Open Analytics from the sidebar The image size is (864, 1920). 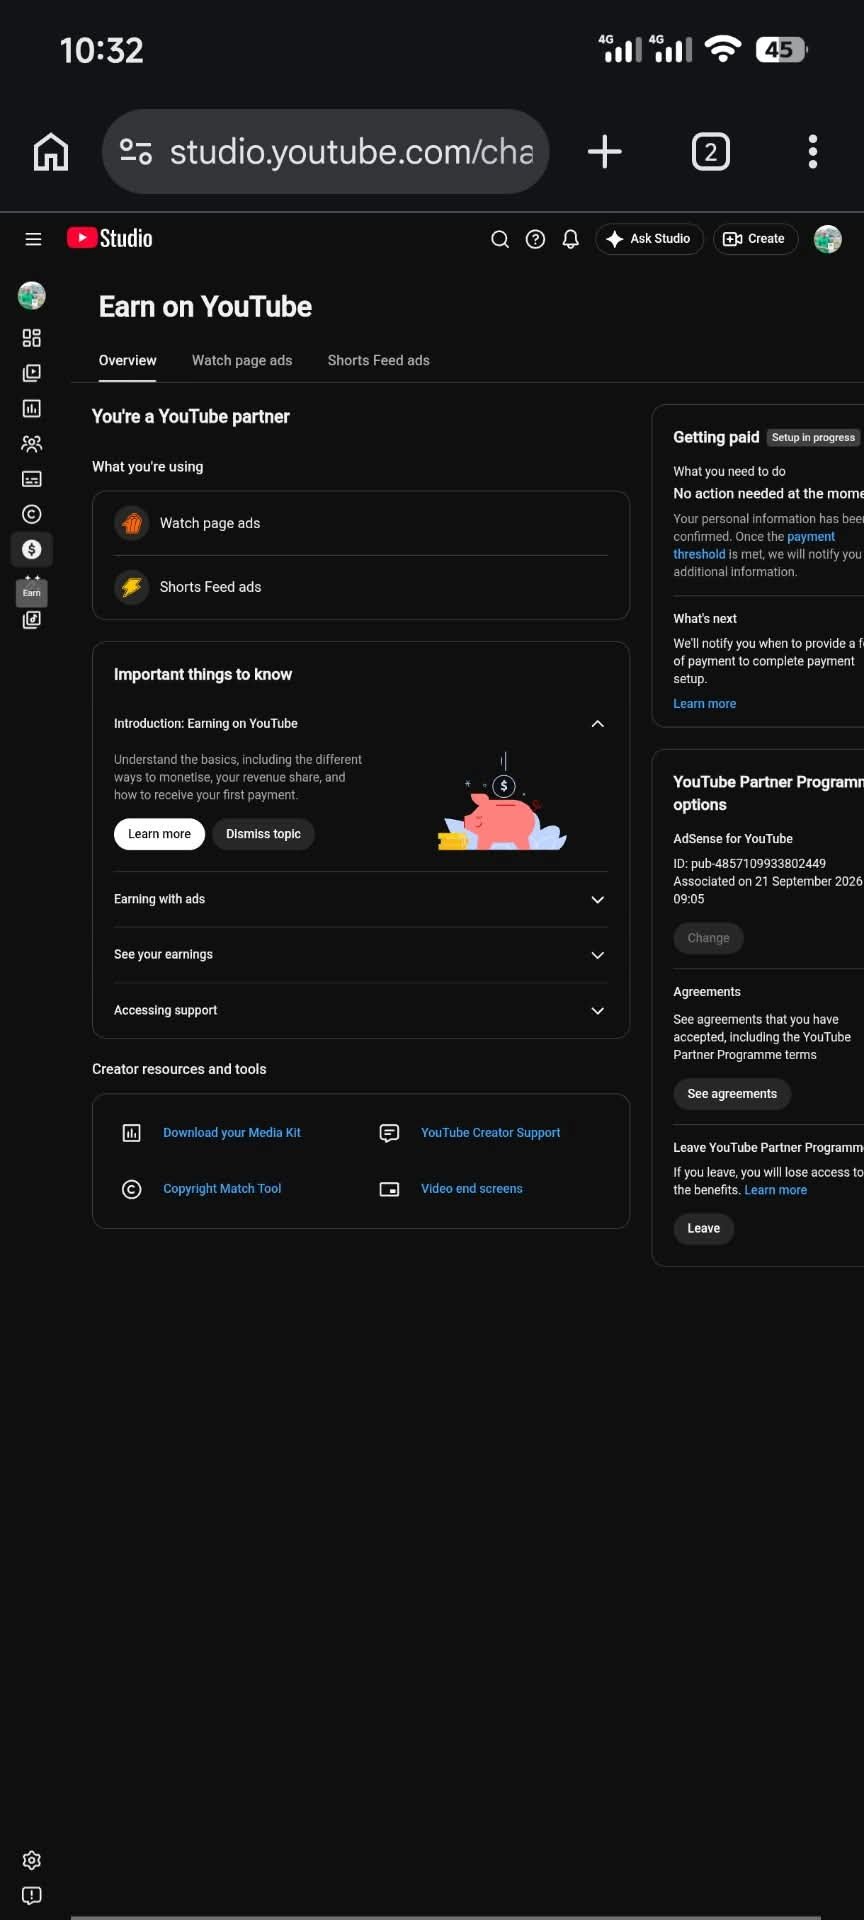[x=32, y=408]
